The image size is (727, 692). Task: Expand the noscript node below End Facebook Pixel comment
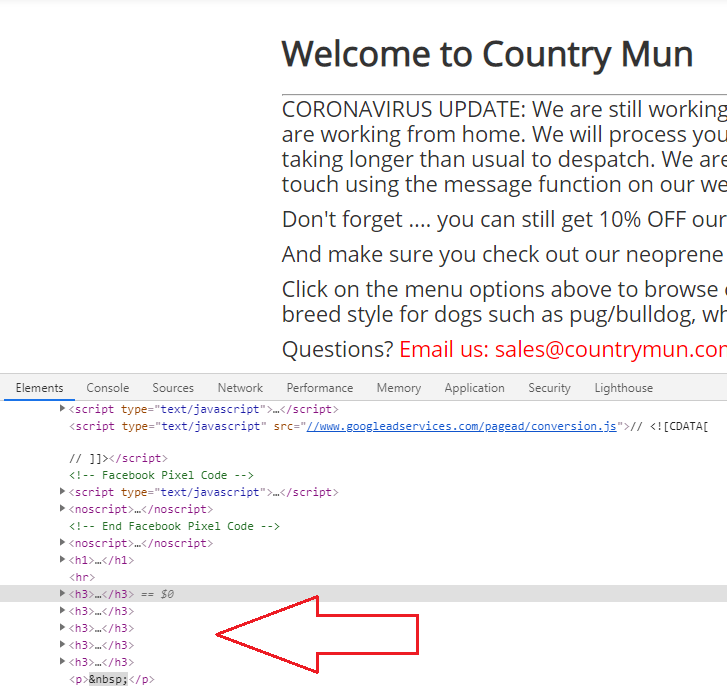click(62, 542)
